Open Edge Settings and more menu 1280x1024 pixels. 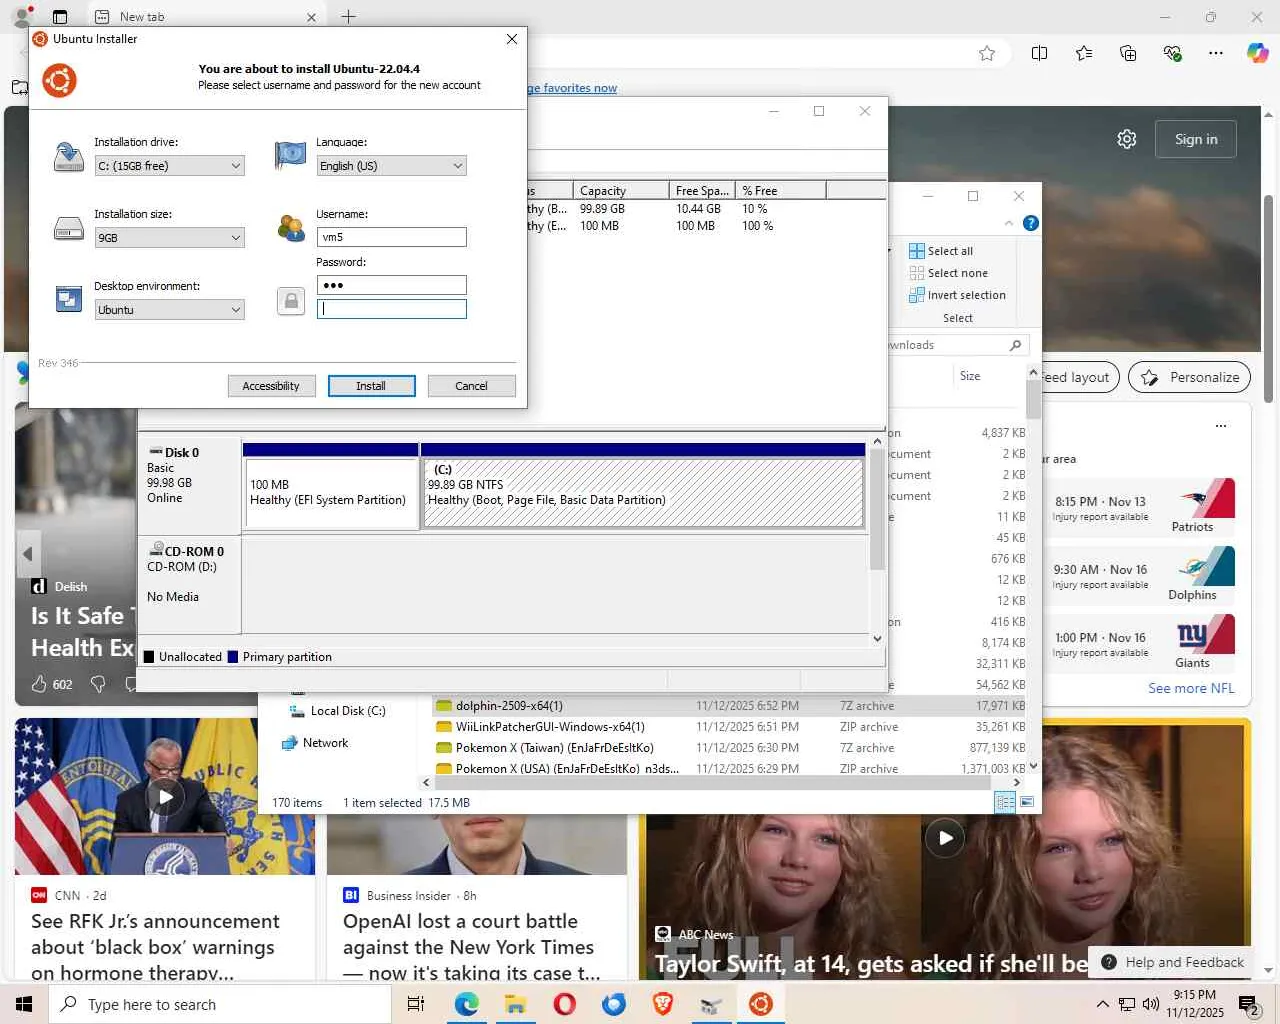click(1216, 53)
